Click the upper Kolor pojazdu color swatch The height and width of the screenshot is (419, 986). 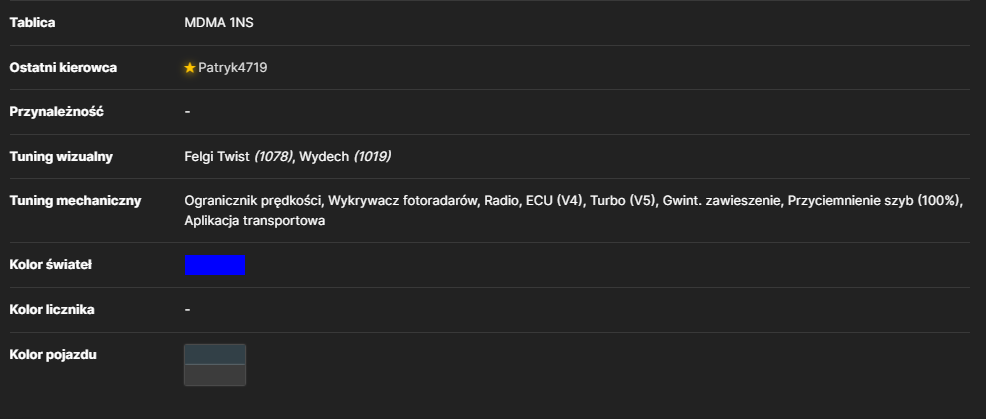pos(214,355)
